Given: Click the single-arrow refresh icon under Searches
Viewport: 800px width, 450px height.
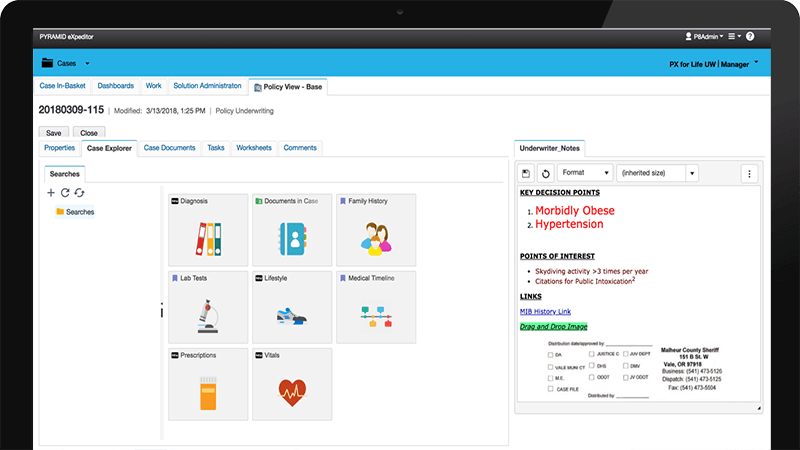Looking at the screenshot, I should coord(65,193).
